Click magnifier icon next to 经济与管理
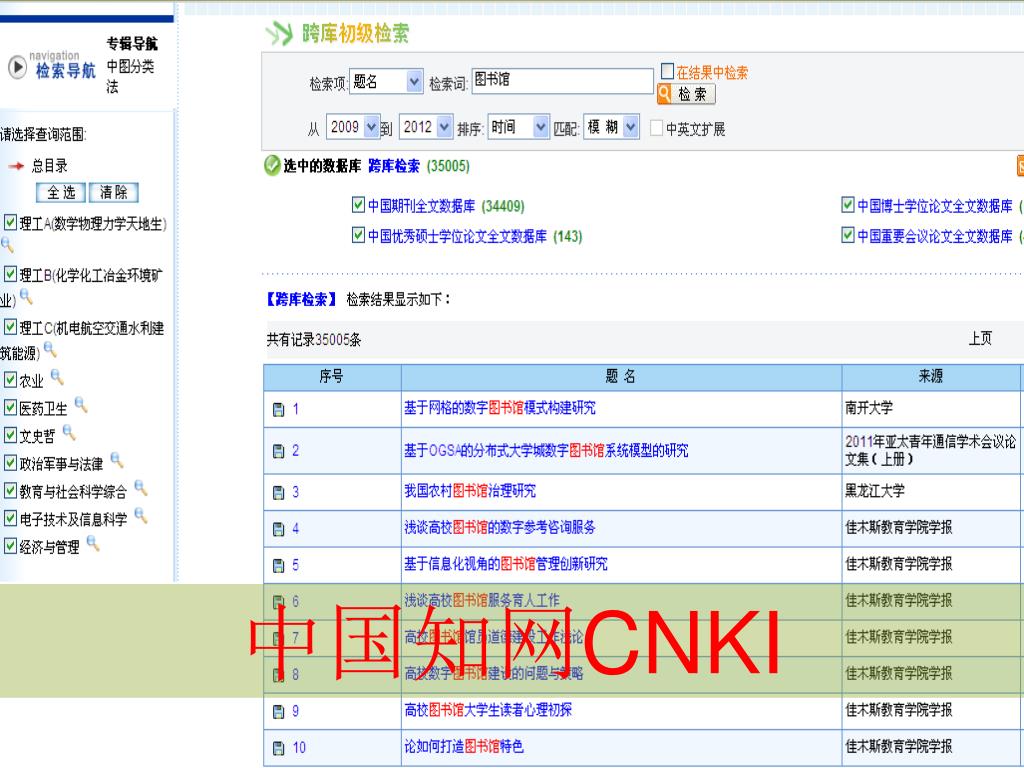1024x768 pixels. [x=93, y=544]
